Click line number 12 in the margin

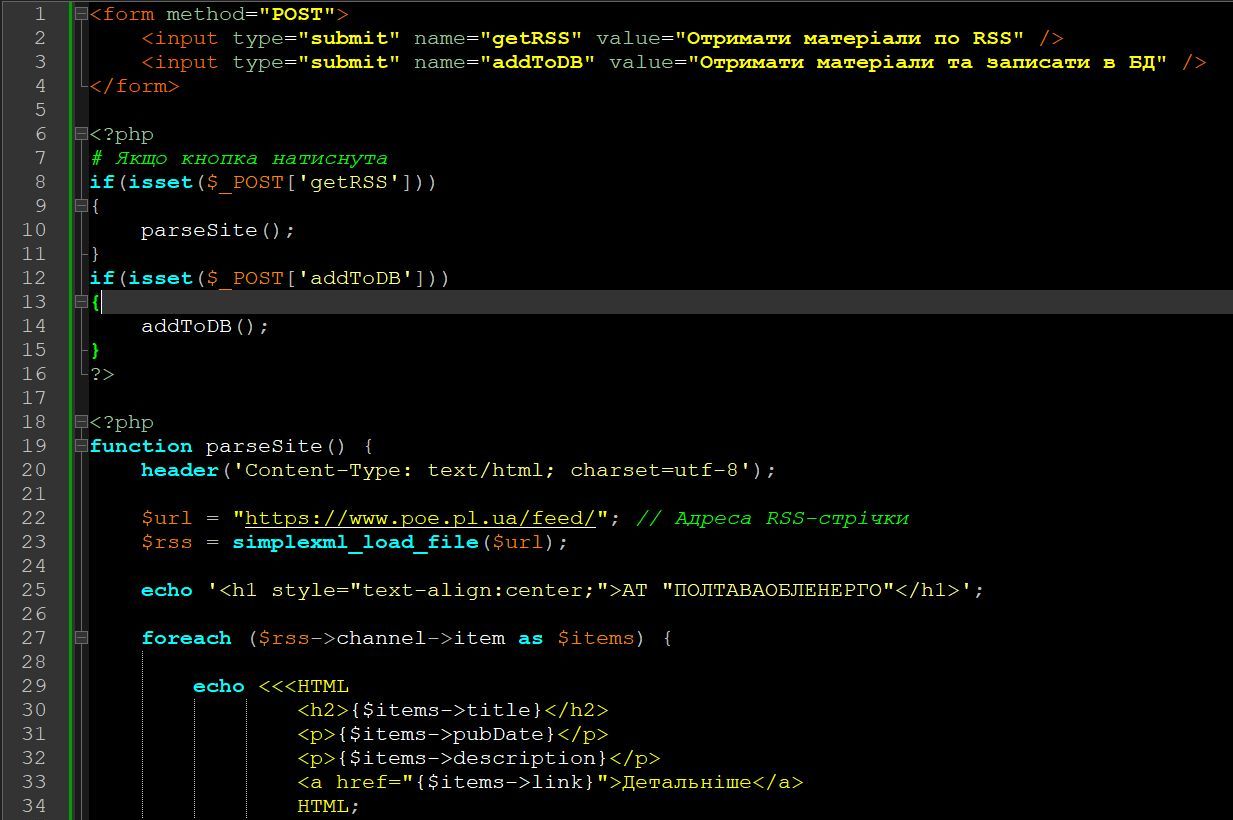pyautogui.click(x=34, y=278)
